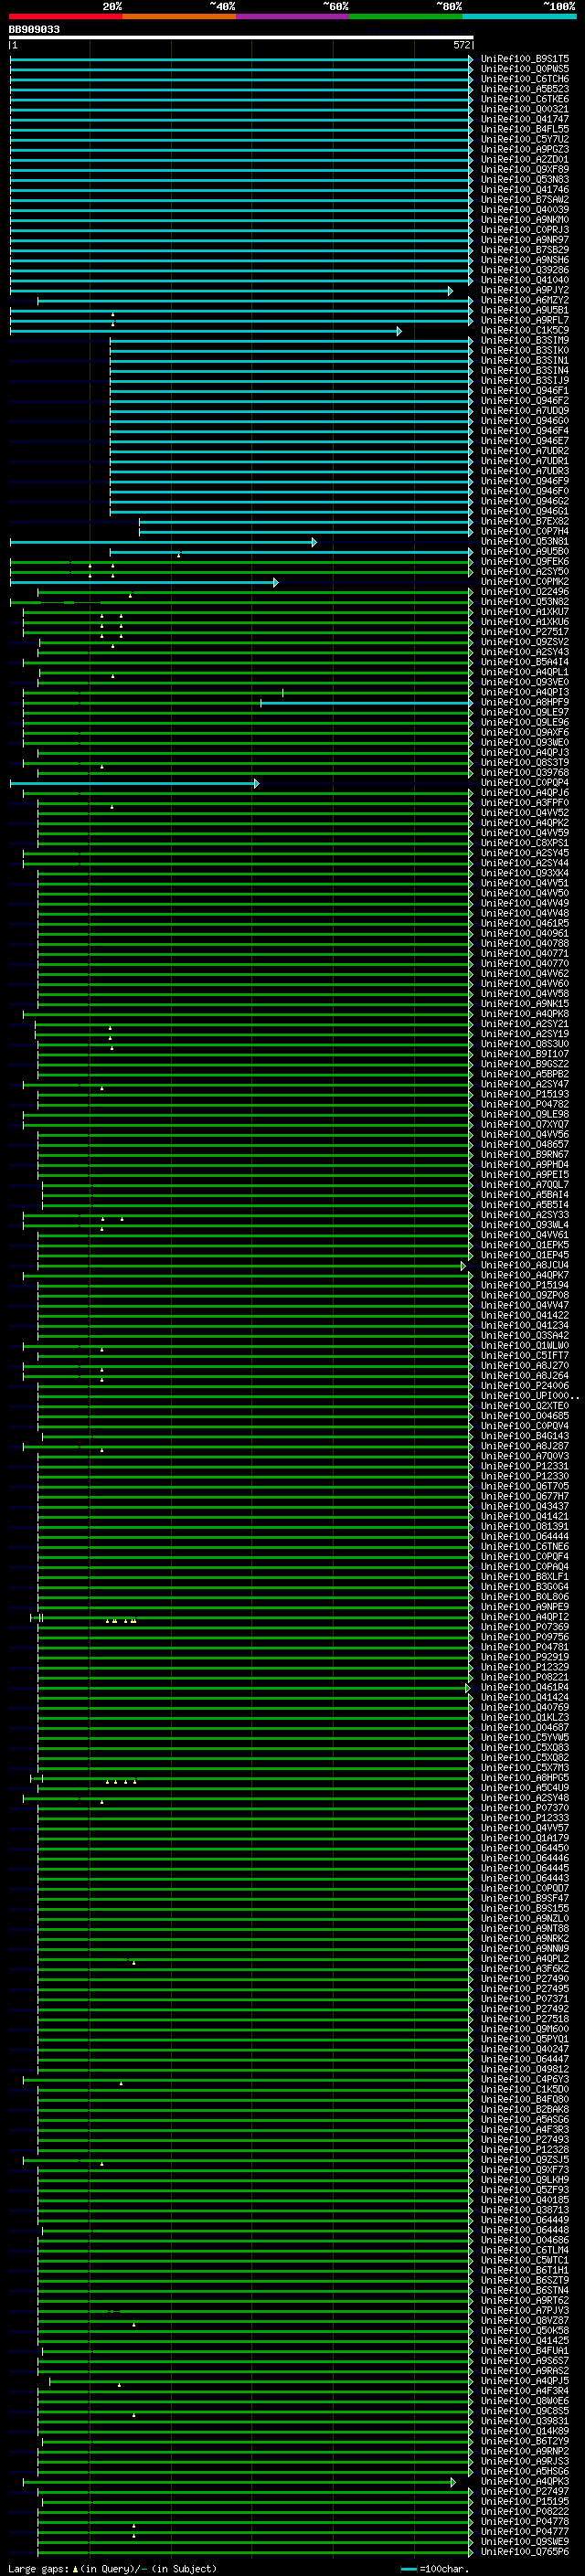Select the UniRef100_B7SB29 label
Image resolution: width=585 pixels, height=2576 pixels.
pos(524,251)
